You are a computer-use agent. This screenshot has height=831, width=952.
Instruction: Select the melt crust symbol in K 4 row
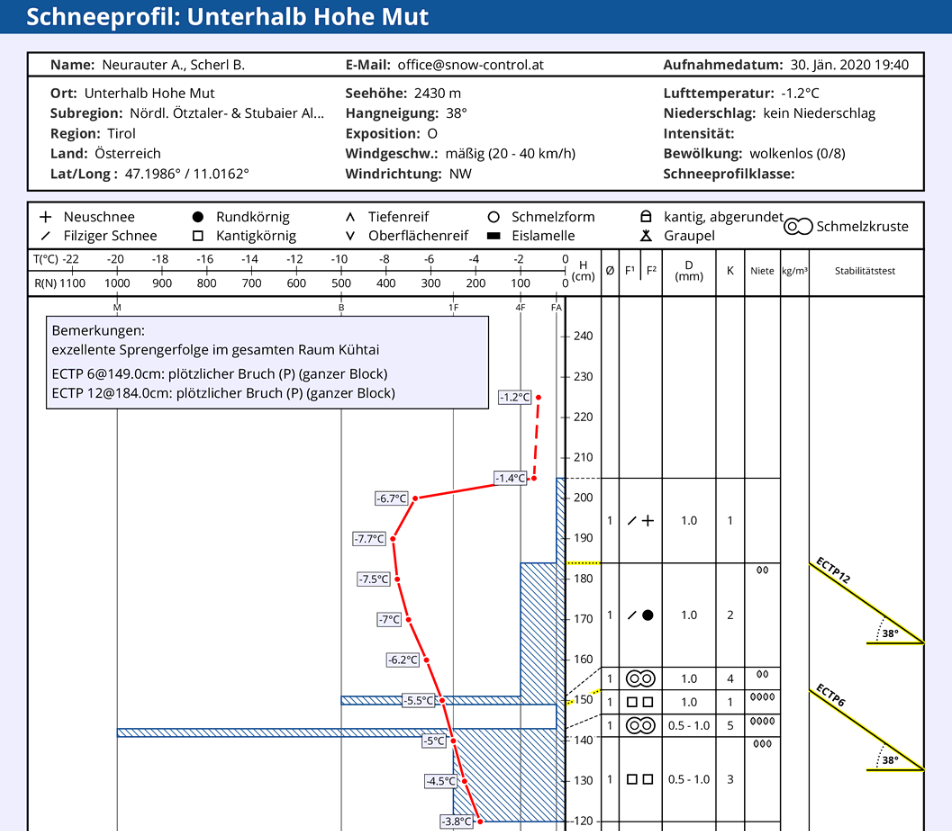click(x=641, y=678)
